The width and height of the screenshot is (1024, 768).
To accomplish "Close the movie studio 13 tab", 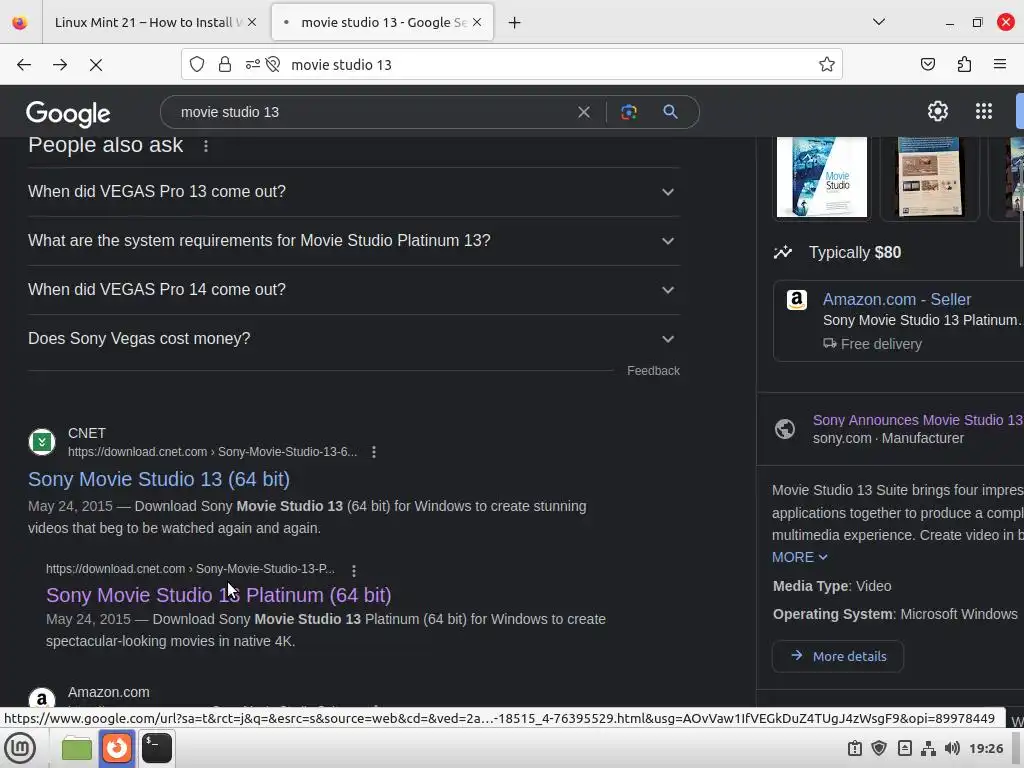I will click(477, 22).
